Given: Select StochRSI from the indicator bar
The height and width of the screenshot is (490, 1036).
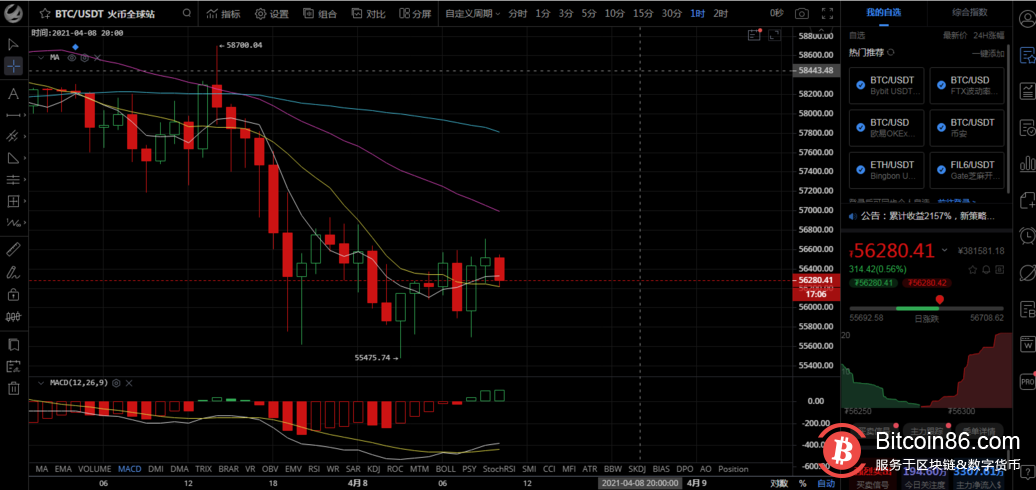Looking at the screenshot, I should point(497,468).
